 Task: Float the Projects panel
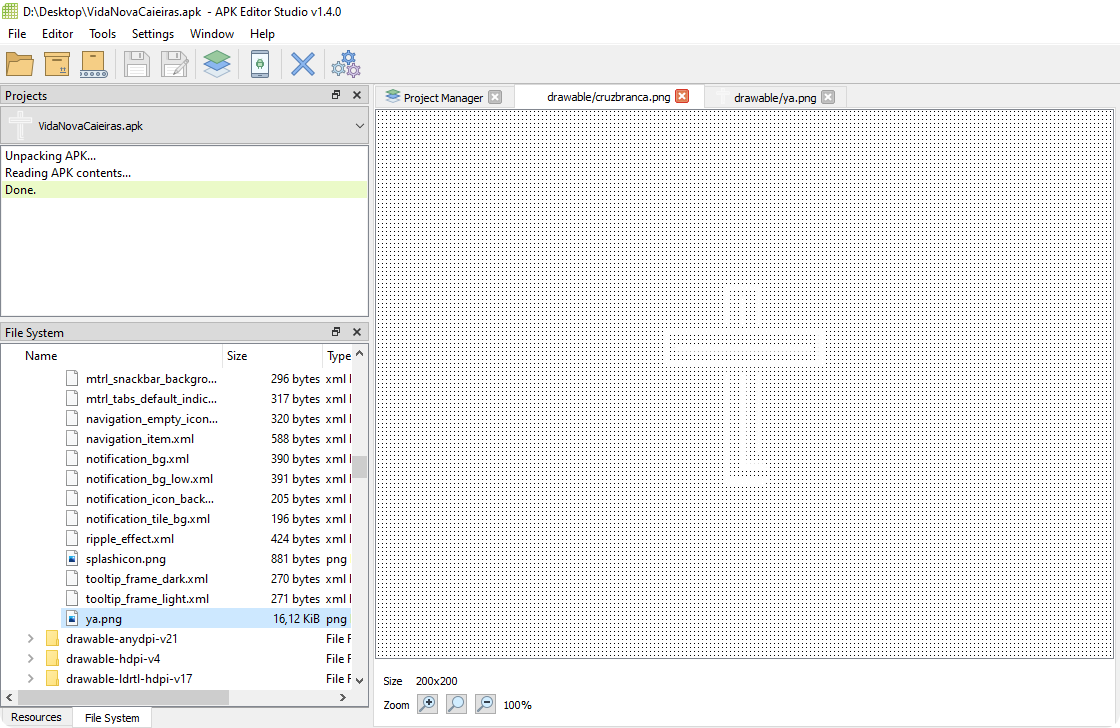point(336,95)
